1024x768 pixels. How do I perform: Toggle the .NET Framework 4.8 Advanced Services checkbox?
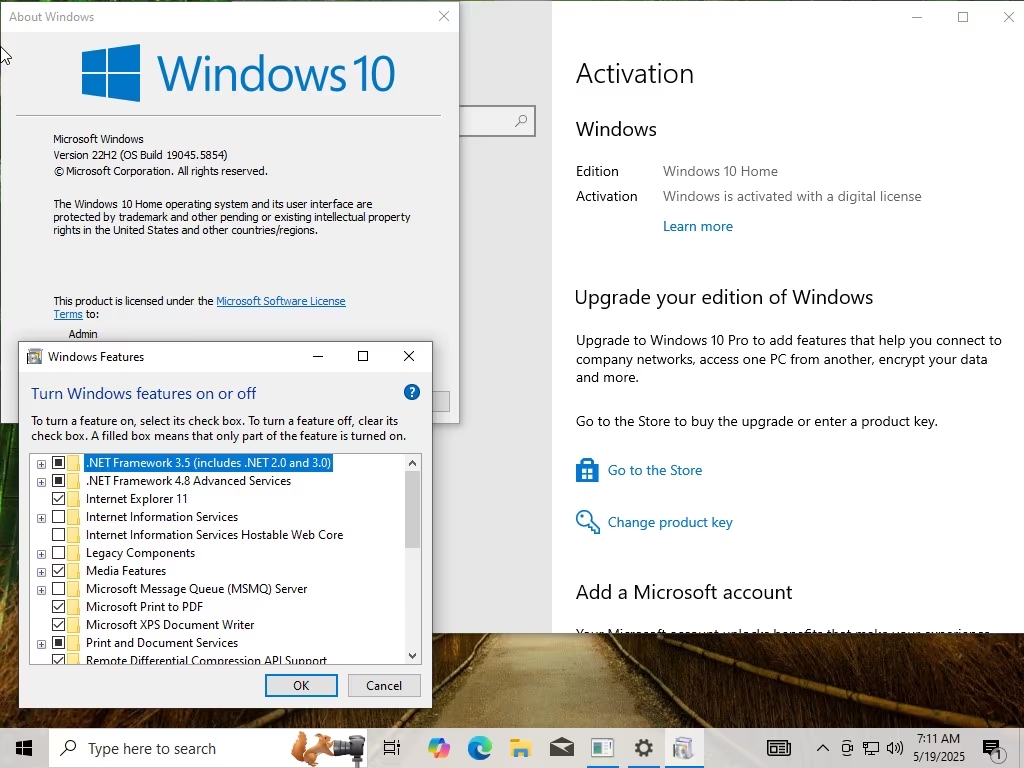pyautogui.click(x=58, y=481)
